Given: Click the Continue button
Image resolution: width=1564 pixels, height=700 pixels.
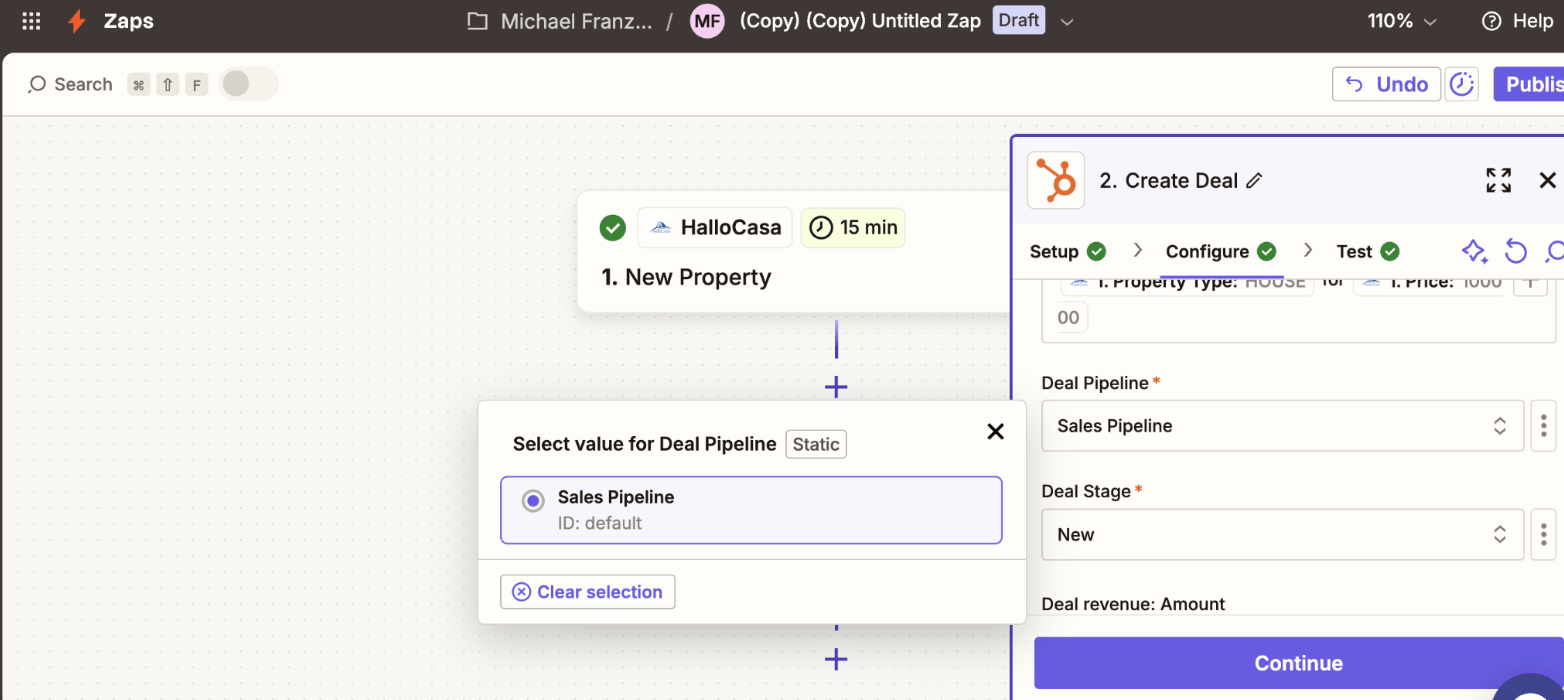Looking at the screenshot, I should pos(1298,663).
